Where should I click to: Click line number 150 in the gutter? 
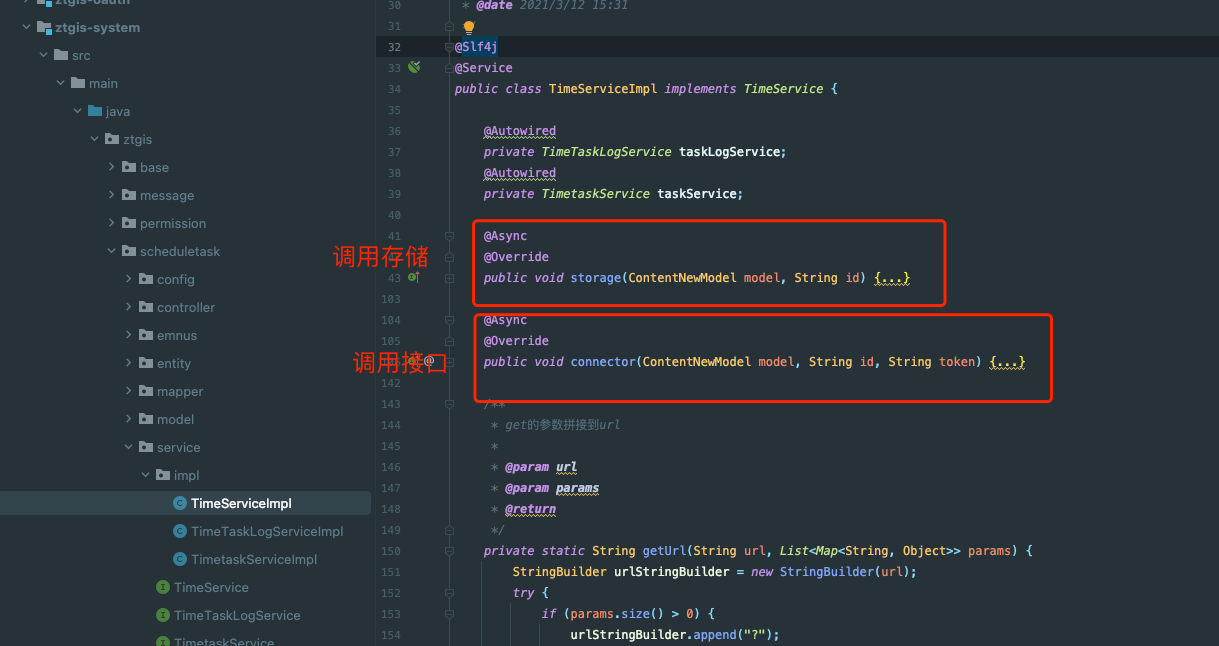pos(390,551)
